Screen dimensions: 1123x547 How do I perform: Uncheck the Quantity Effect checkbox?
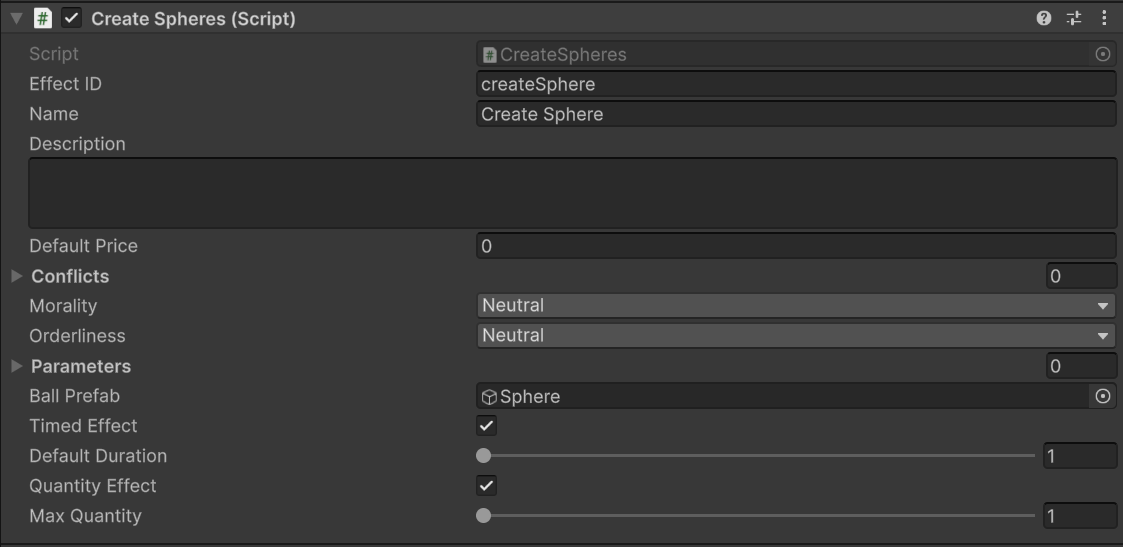tap(486, 486)
